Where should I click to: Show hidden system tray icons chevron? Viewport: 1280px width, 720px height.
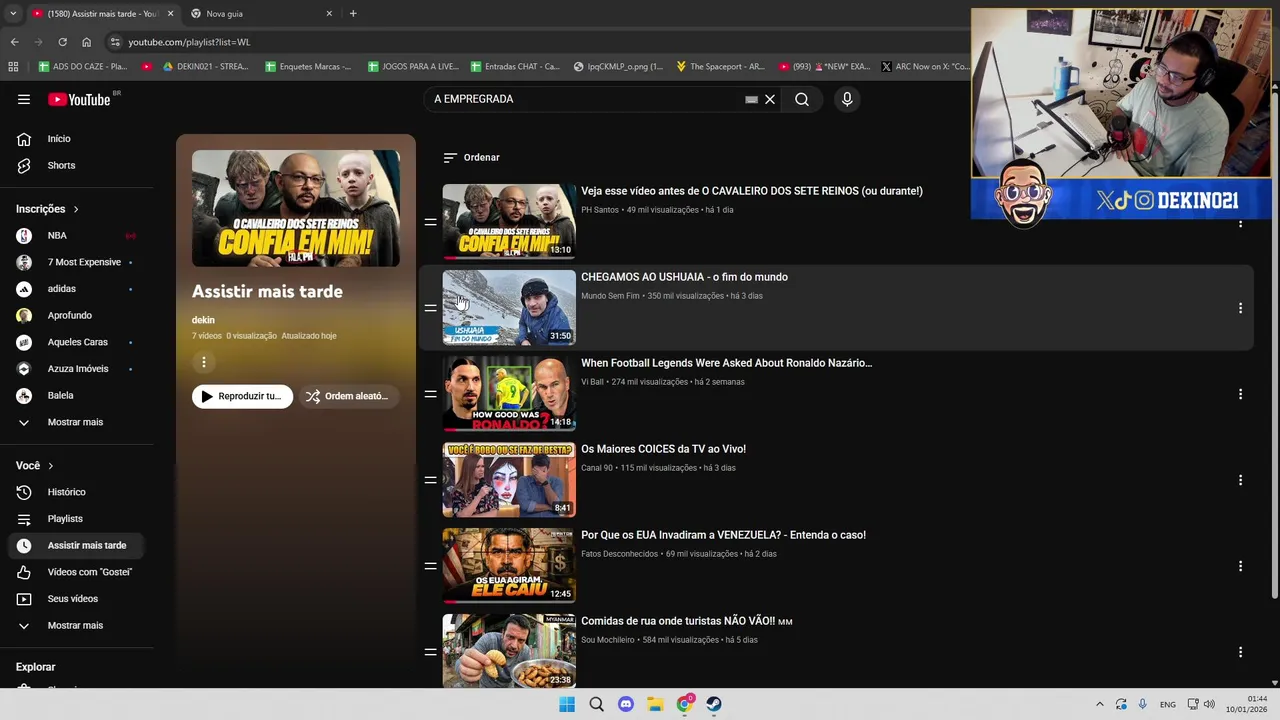click(x=1100, y=704)
